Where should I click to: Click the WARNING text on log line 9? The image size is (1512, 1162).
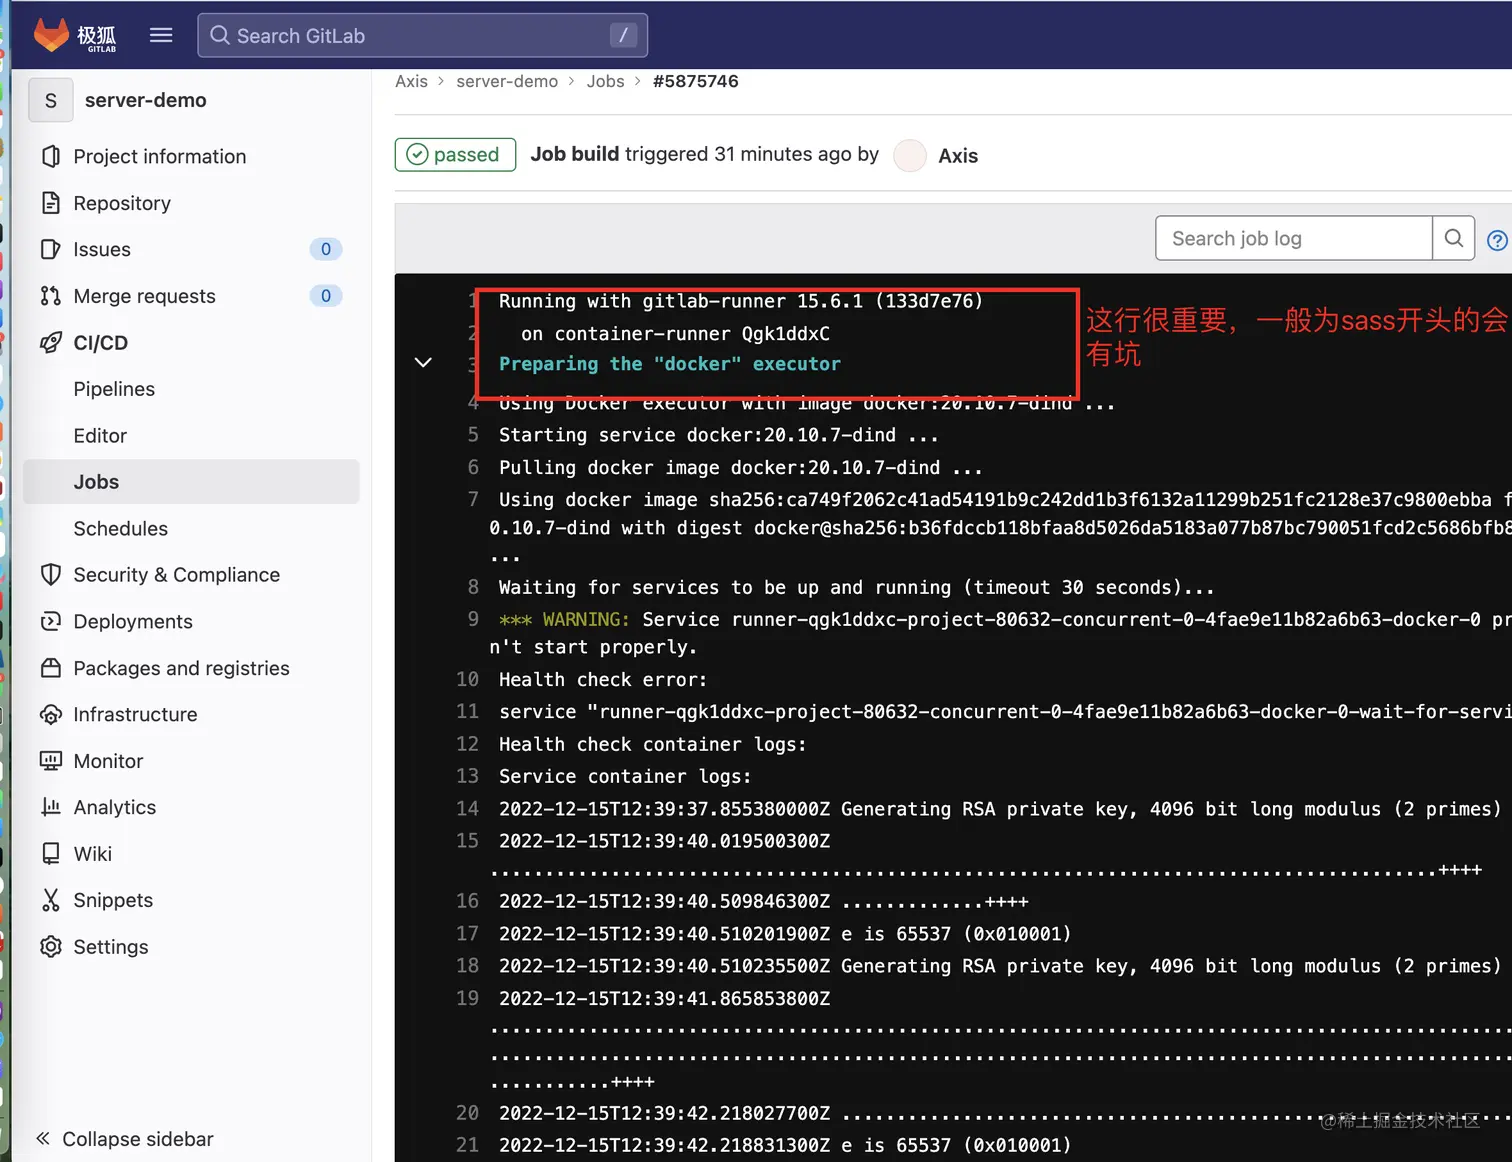tap(586, 619)
